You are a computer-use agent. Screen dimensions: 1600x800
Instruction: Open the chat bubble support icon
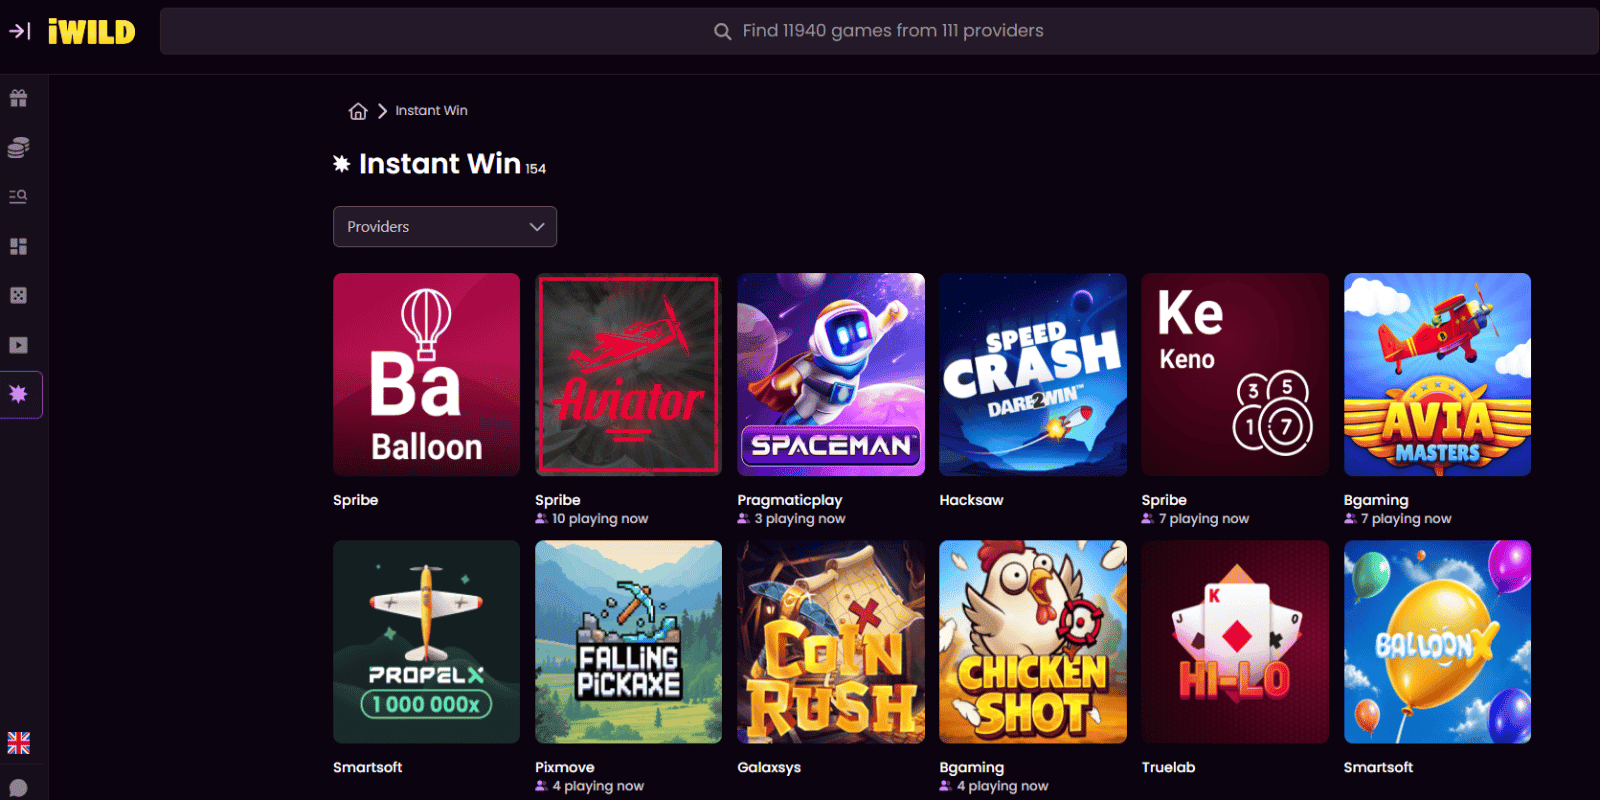coord(18,788)
